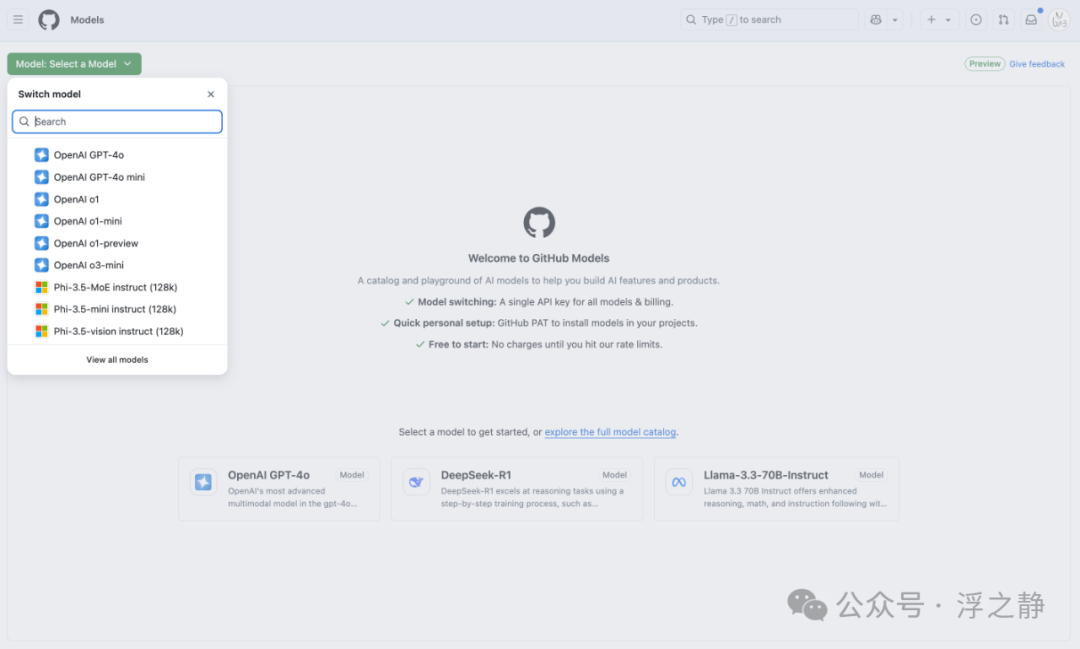Viewport: 1080px width, 649px height.
Task: Select OpenAI GPT-4o mini from list
Action: coord(99,177)
